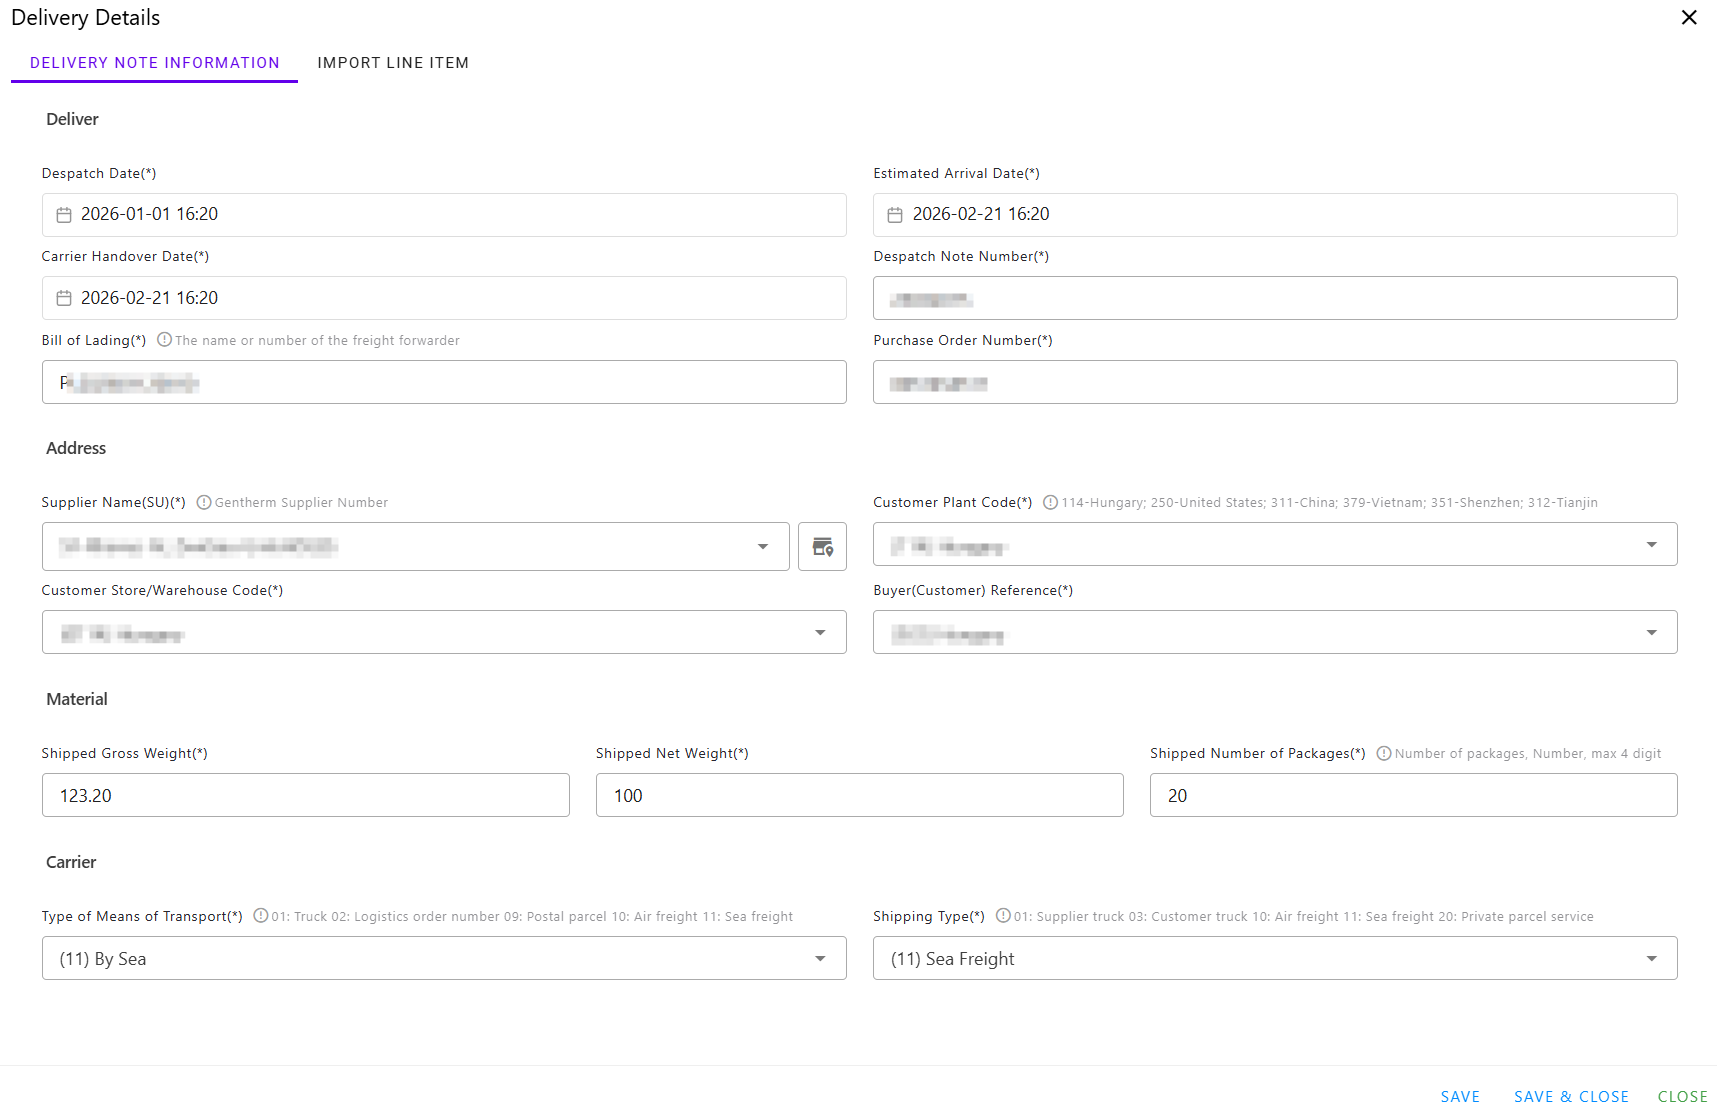Click info icon beside Supplier Name label
1717x1117 pixels.
[204, 503]
